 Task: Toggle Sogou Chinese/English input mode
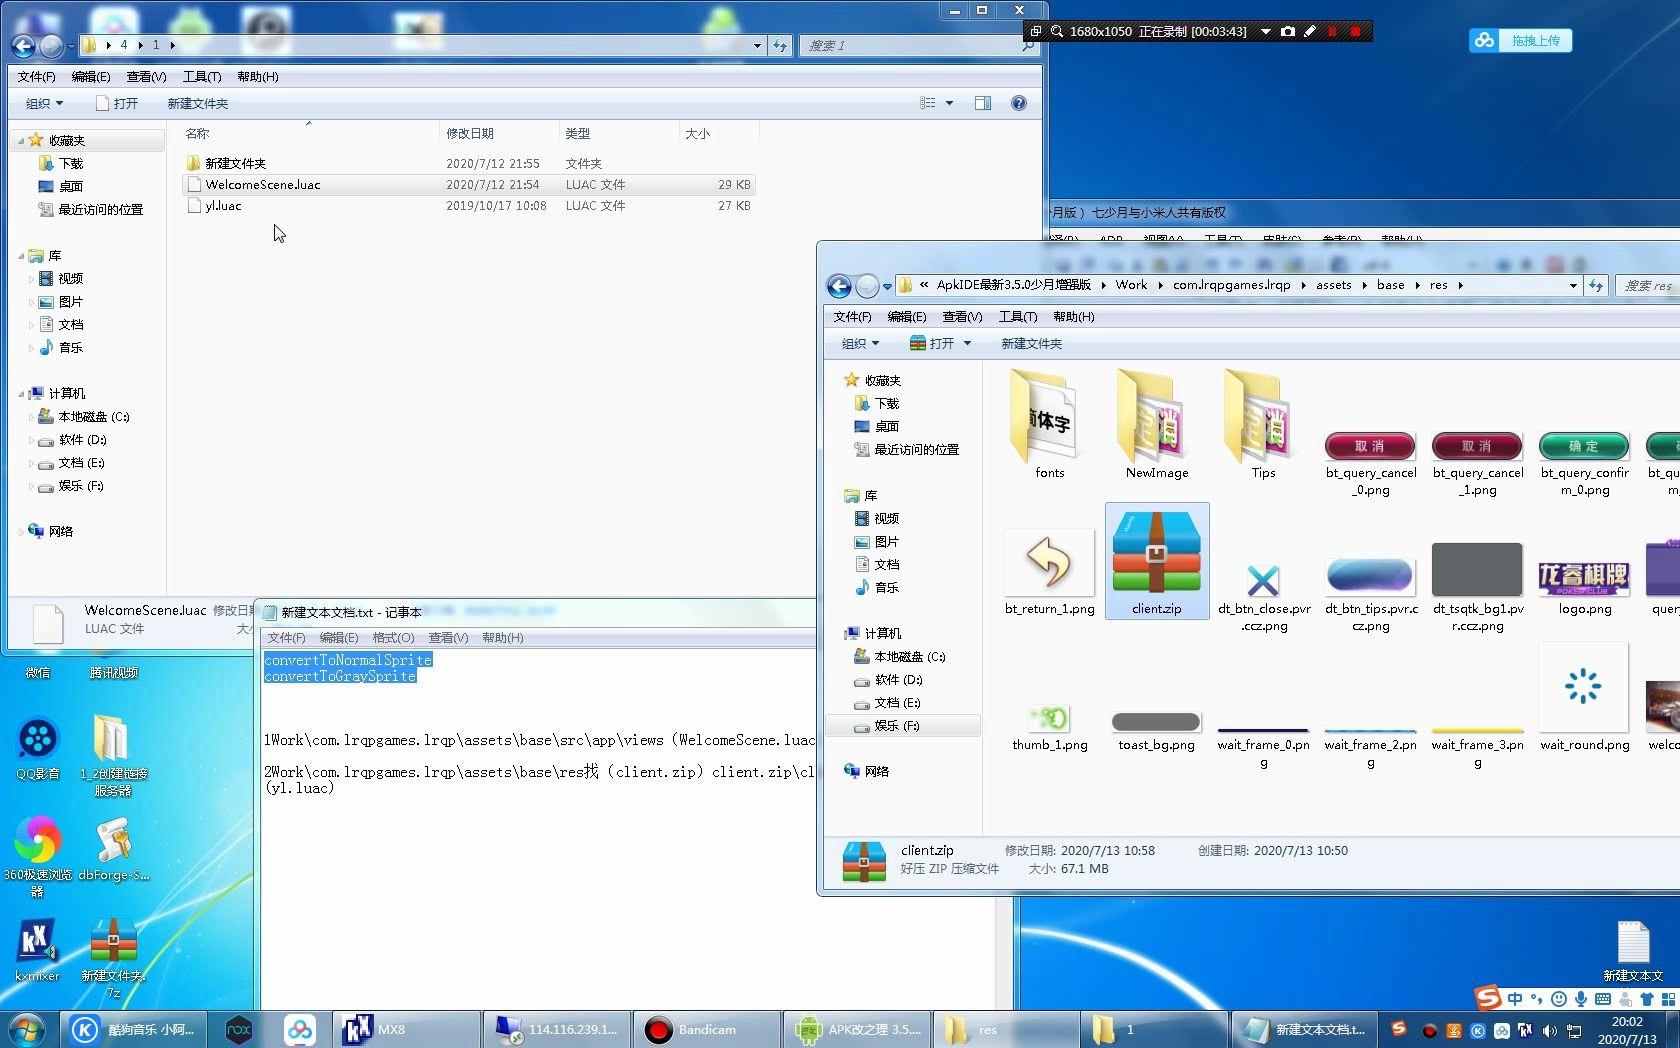coord(1515,999)
